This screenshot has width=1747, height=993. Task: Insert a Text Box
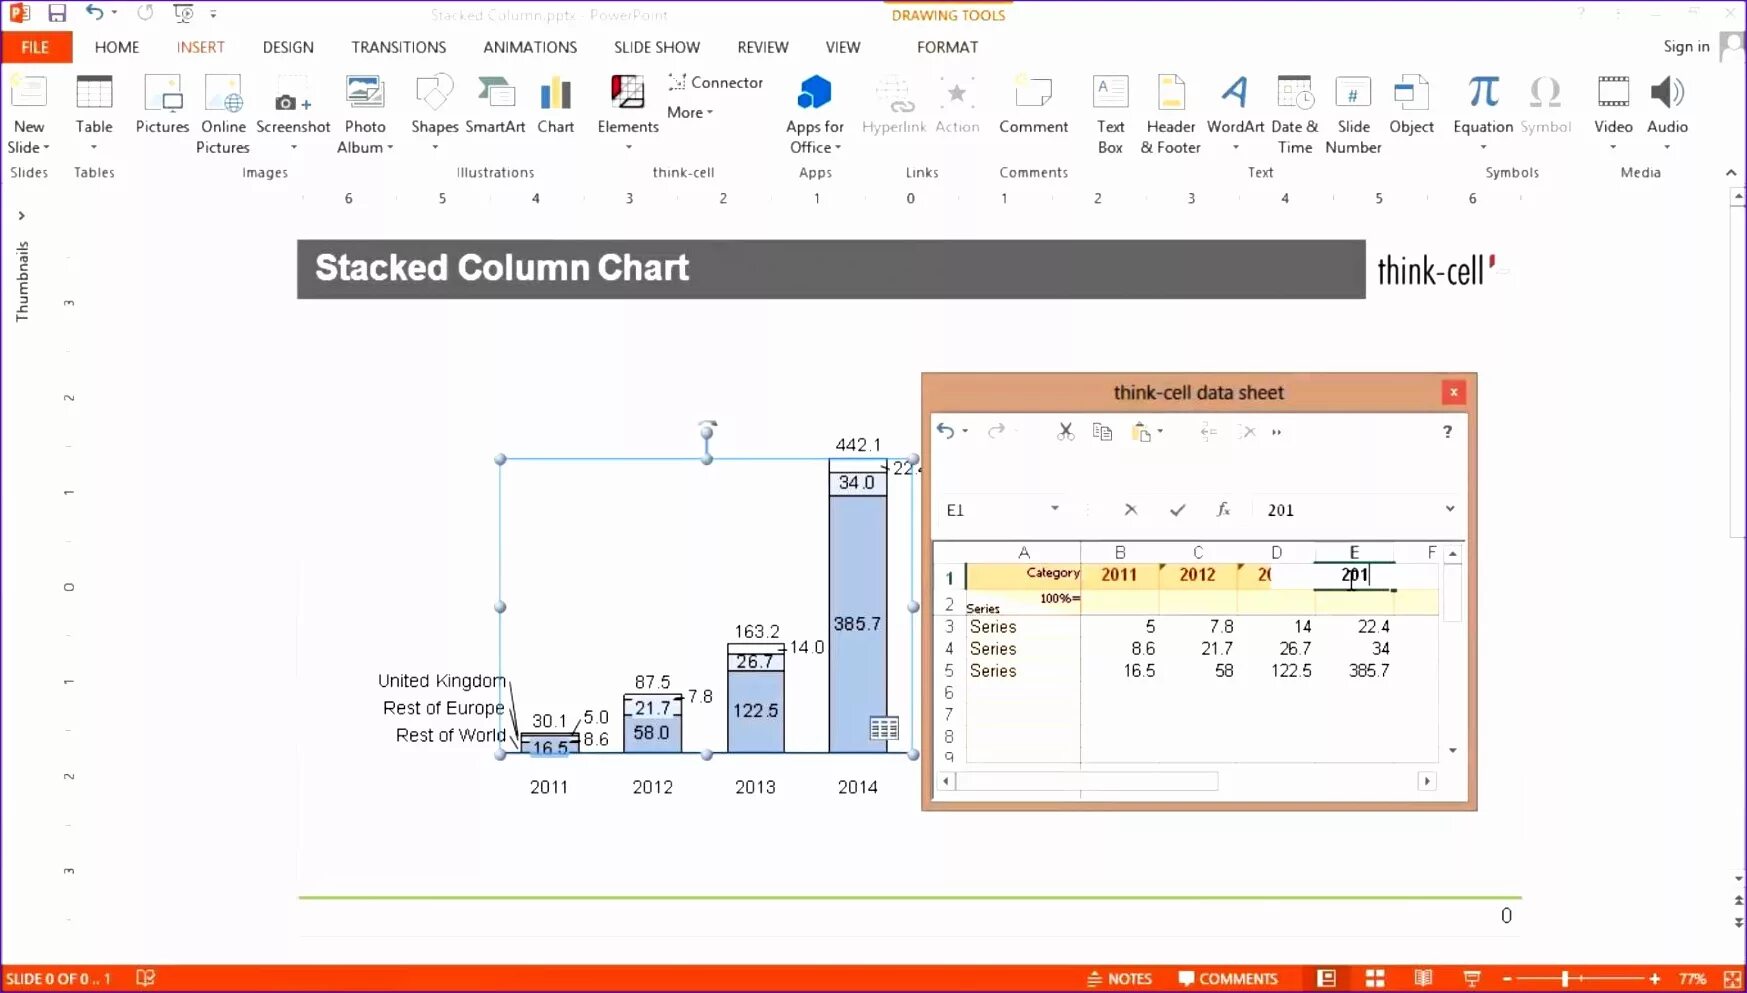coord(1110,93)
